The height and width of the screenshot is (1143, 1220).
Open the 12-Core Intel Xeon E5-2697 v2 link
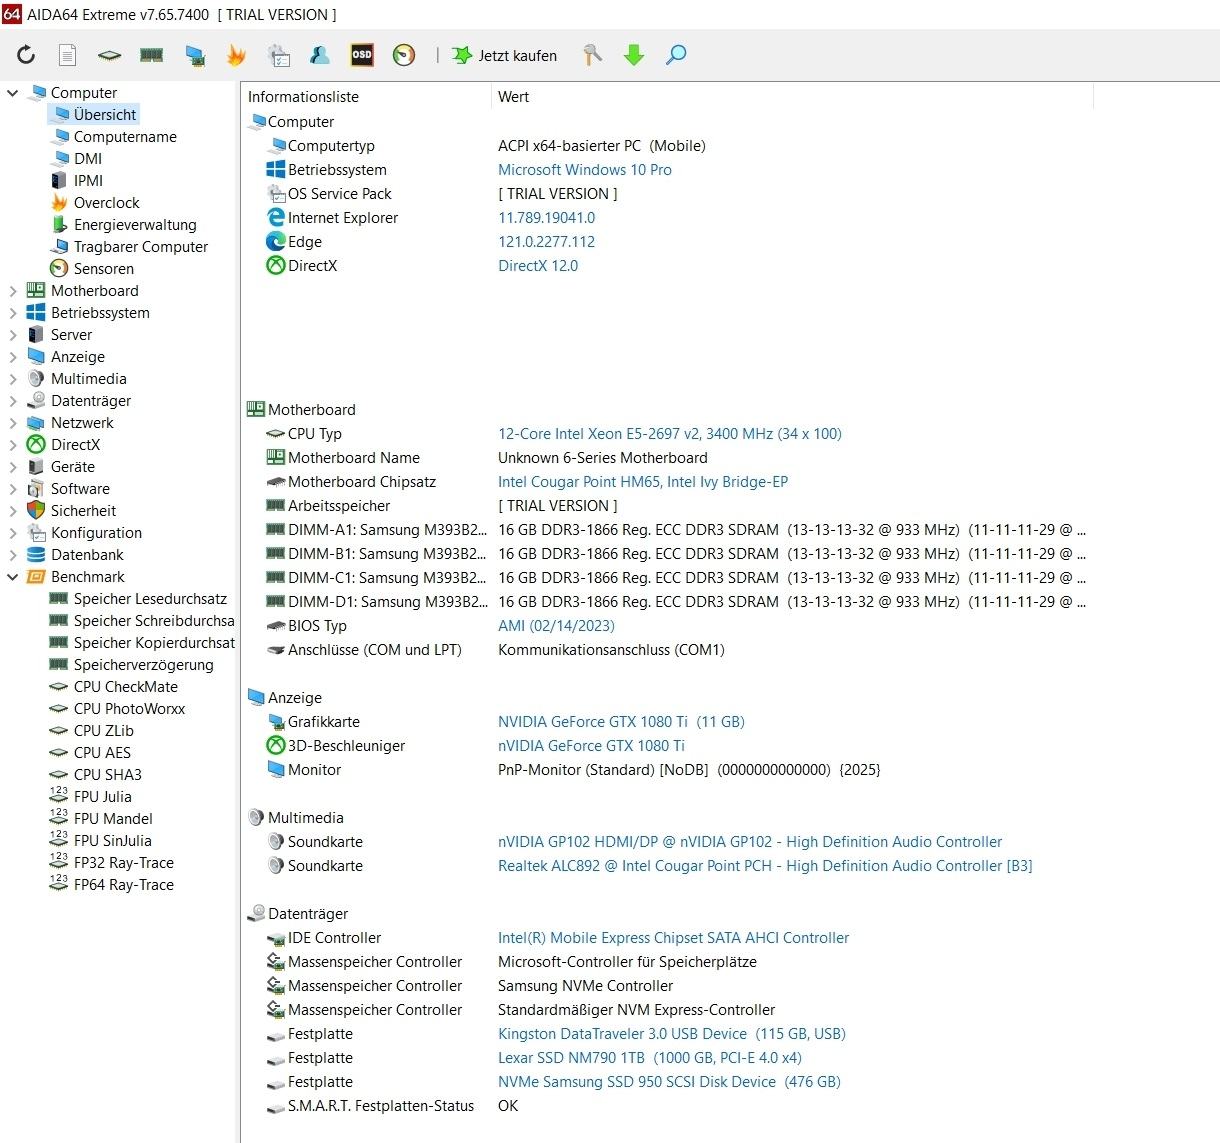click(670, 434)
